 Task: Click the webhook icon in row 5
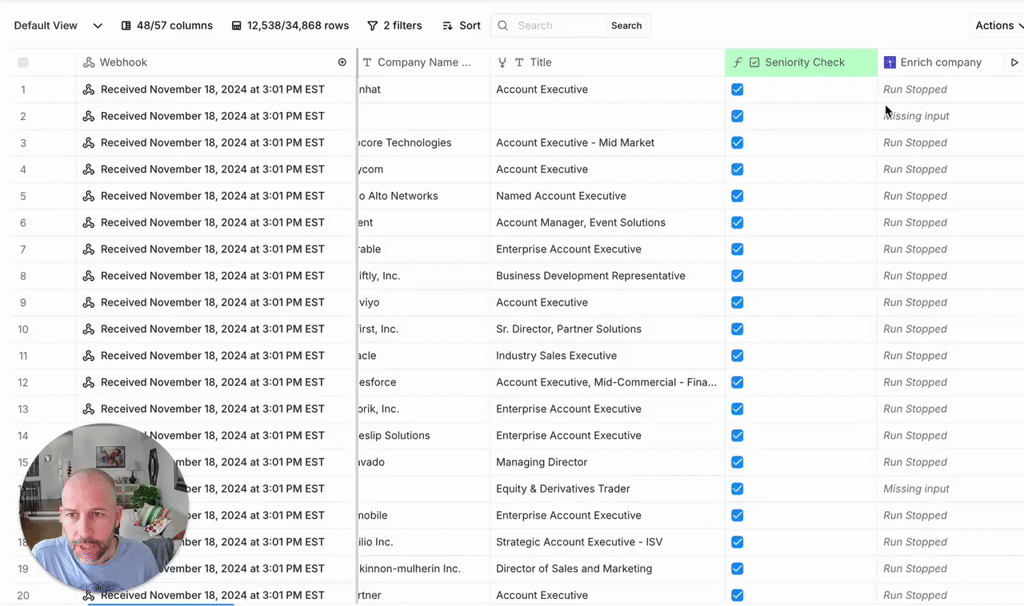(x=89, y=196)
